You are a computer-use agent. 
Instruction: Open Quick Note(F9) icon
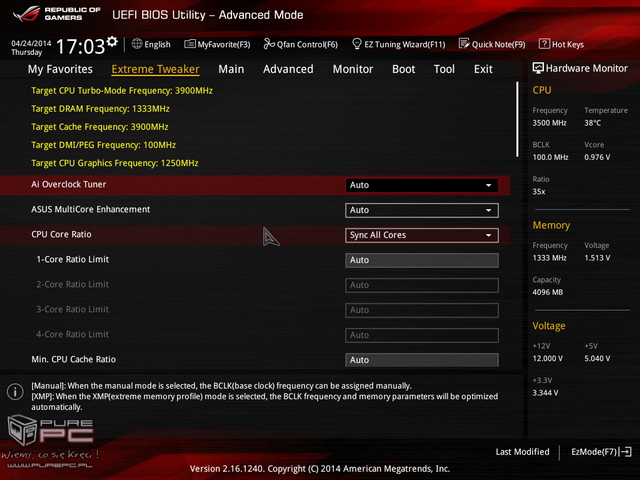pos(464,44)
